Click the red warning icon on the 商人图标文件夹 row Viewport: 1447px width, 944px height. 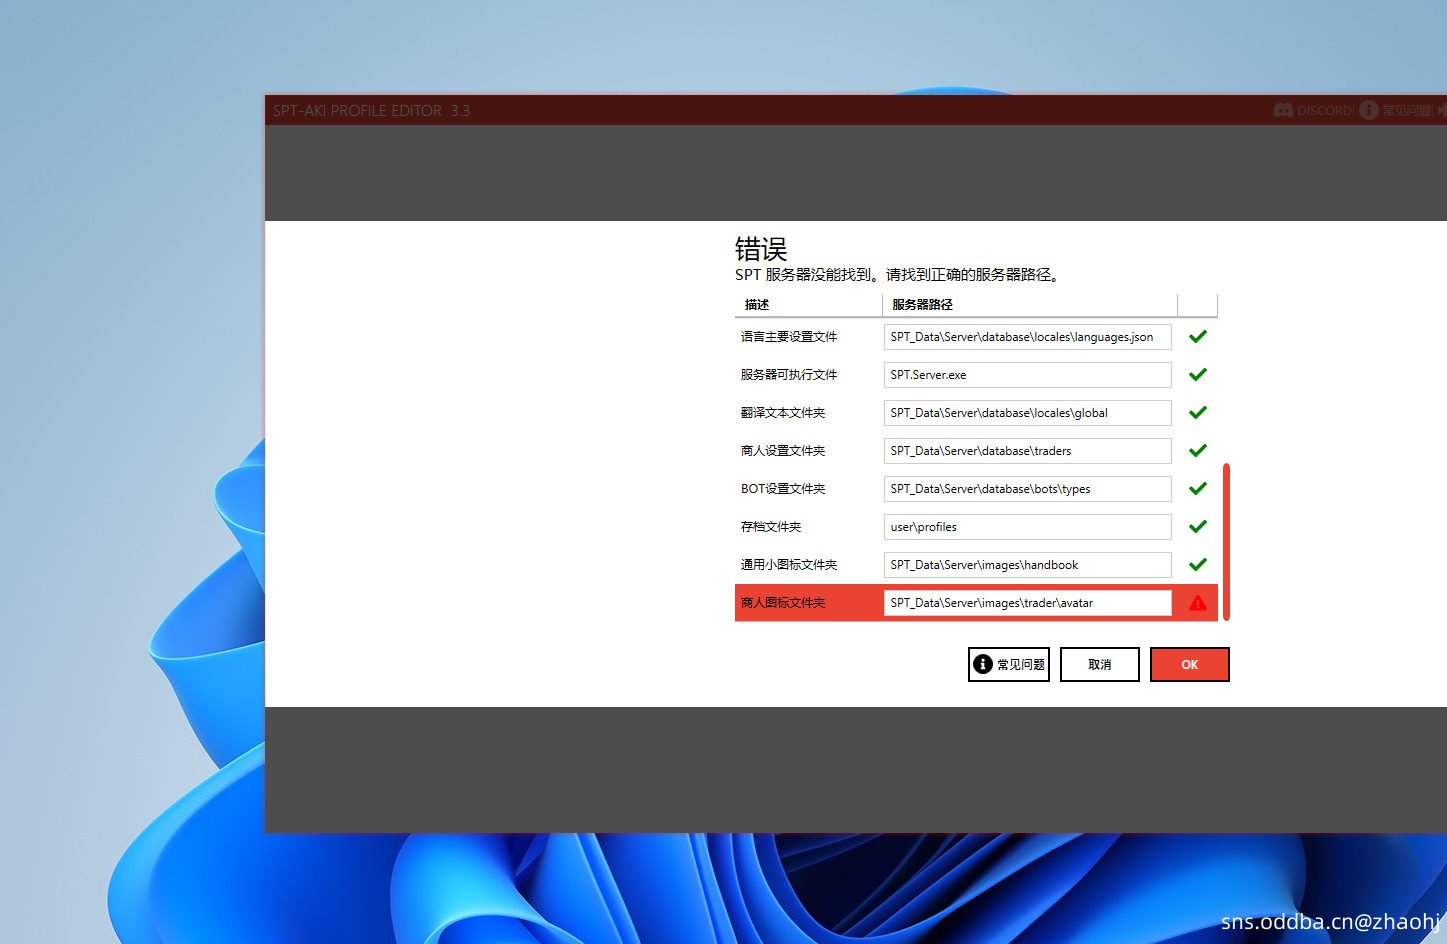(x=1198, y=603)
